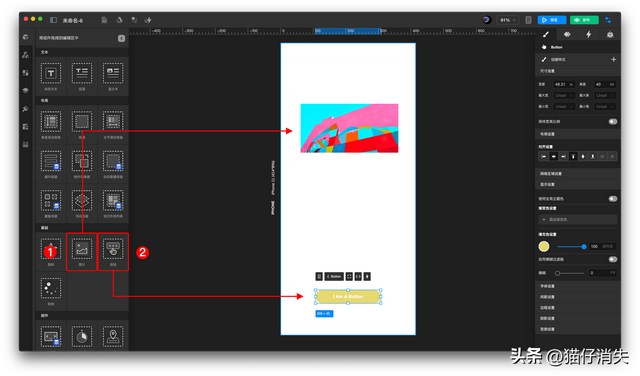
Task: Toggle the left sidebar panel icon
Action: pyautogui.click(x=53, y=20)
